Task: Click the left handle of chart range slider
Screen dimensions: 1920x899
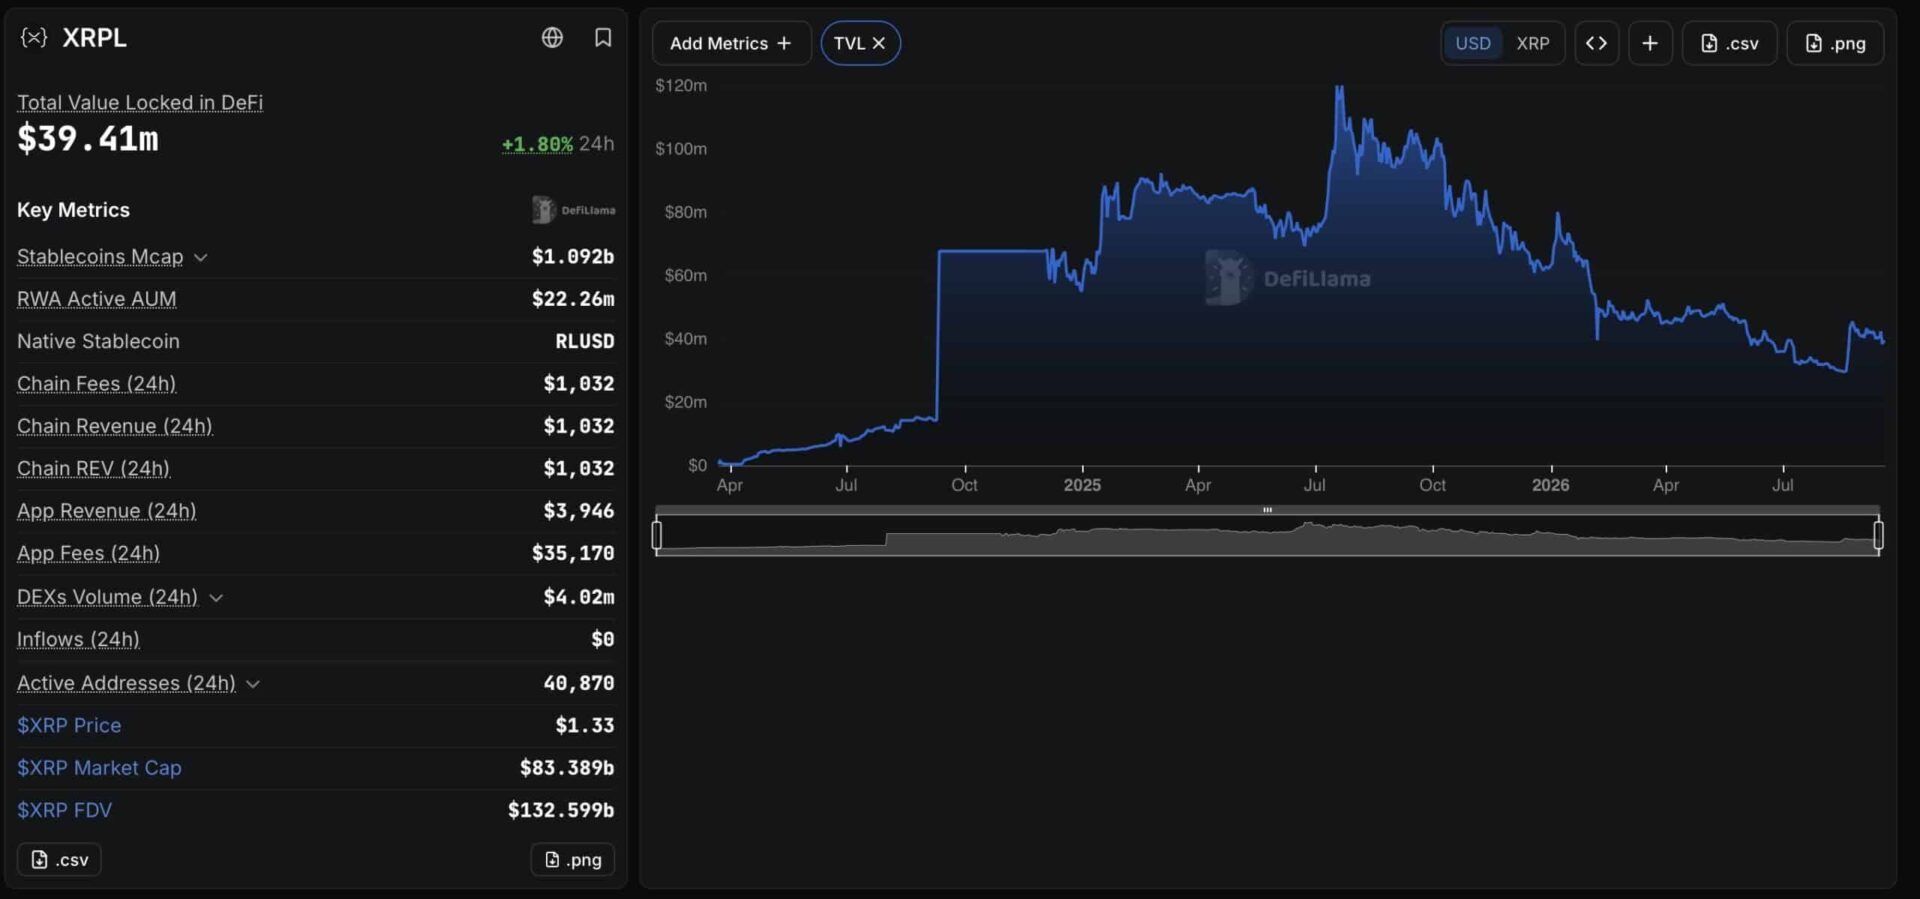Action: tap(657, 535)
